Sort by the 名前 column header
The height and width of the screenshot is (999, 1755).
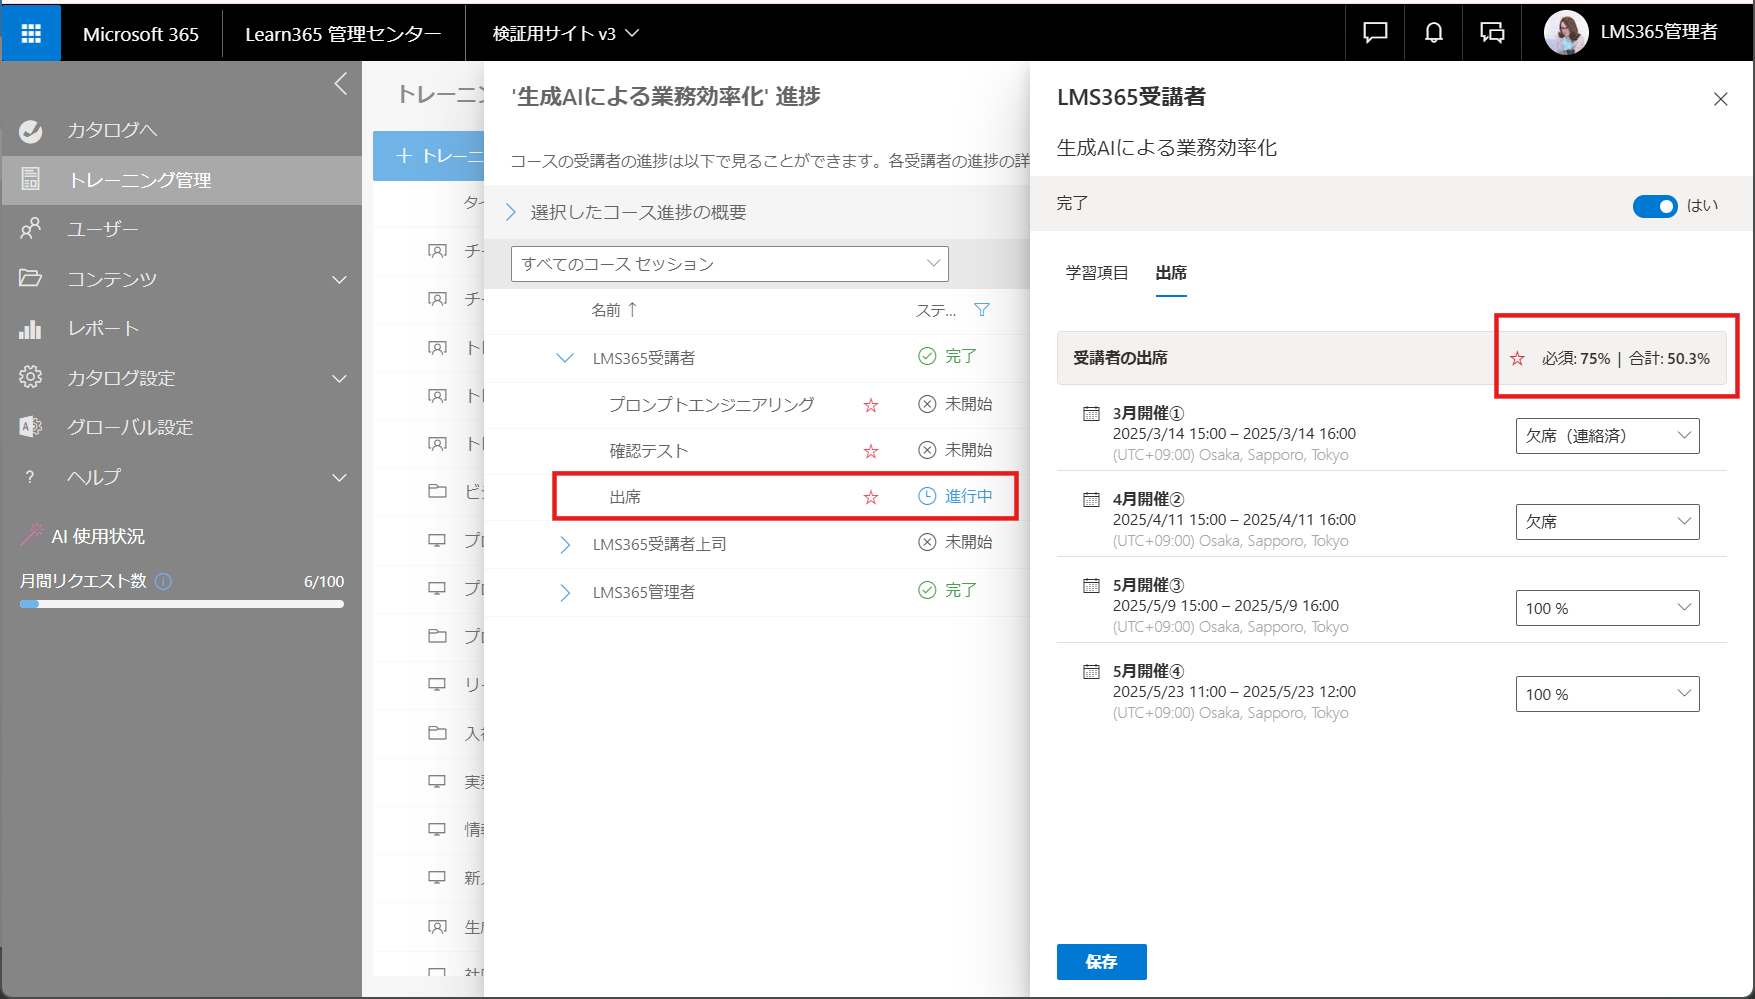[x=614, y=310]
